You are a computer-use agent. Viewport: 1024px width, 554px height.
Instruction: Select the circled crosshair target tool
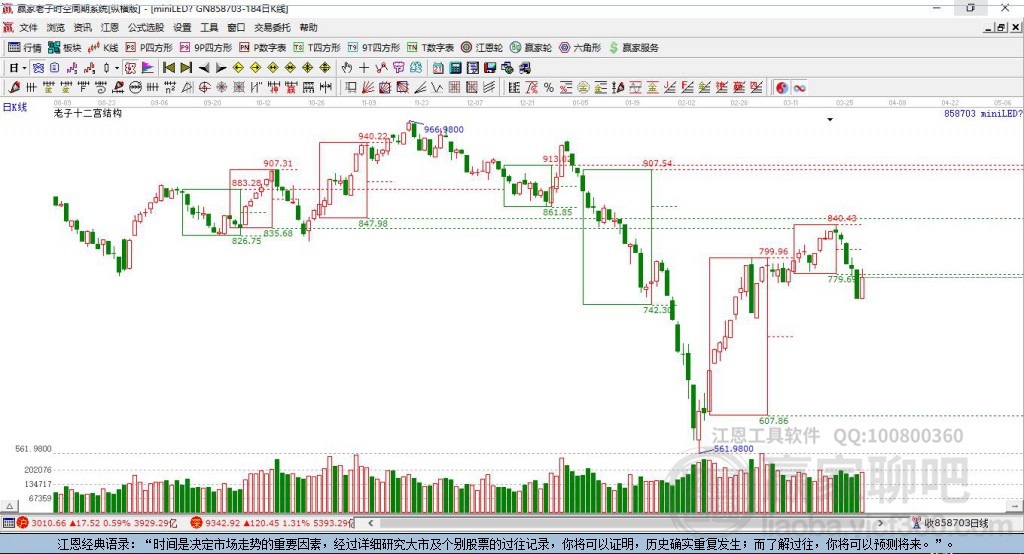204,87
